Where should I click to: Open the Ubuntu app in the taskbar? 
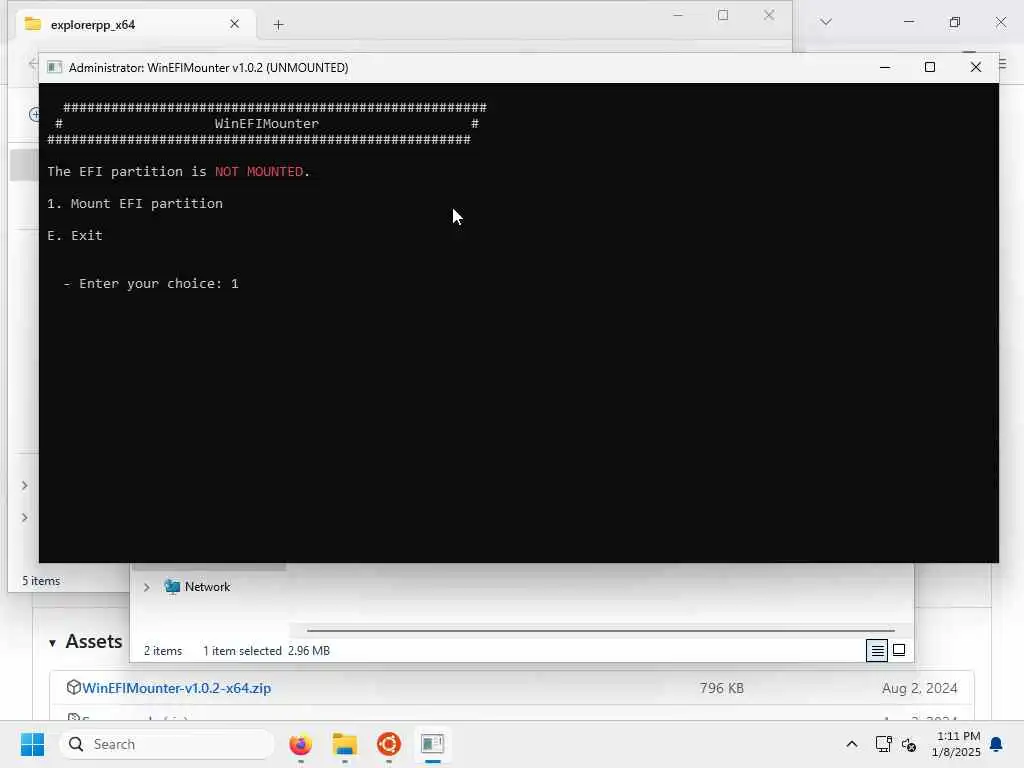pos(389,744)
